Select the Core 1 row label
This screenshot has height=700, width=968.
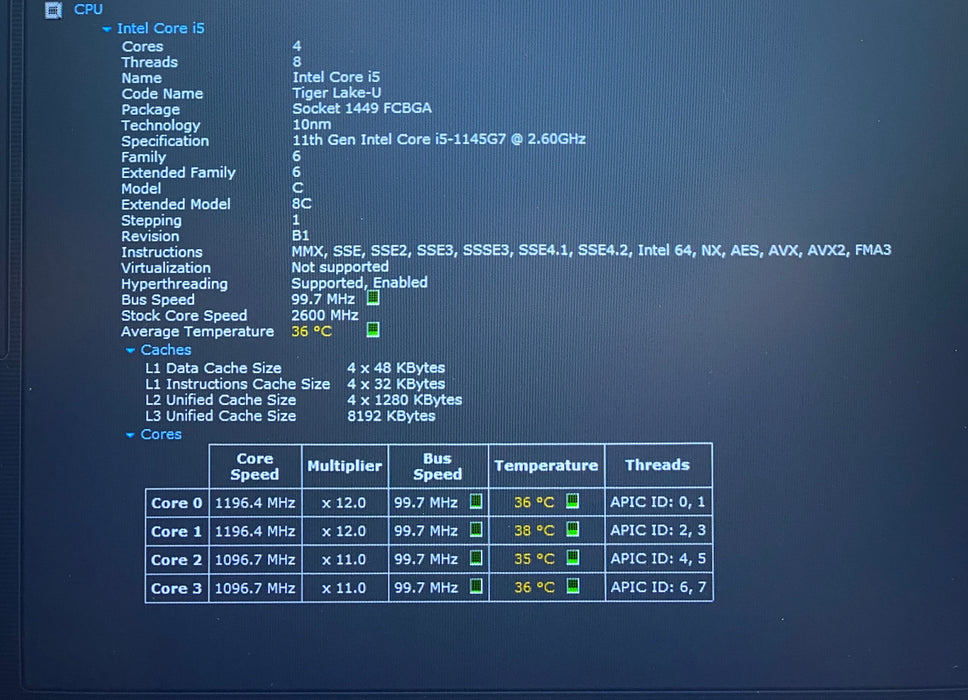pos(177,531)
